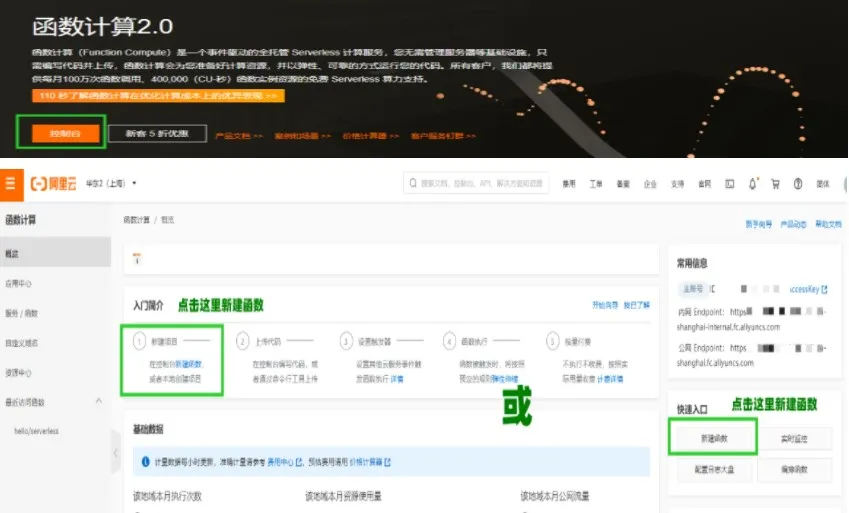Screen dimensions: 849x513
Task: Click the Aliyun (阿里云) logo
Action: tap(54, 184)
